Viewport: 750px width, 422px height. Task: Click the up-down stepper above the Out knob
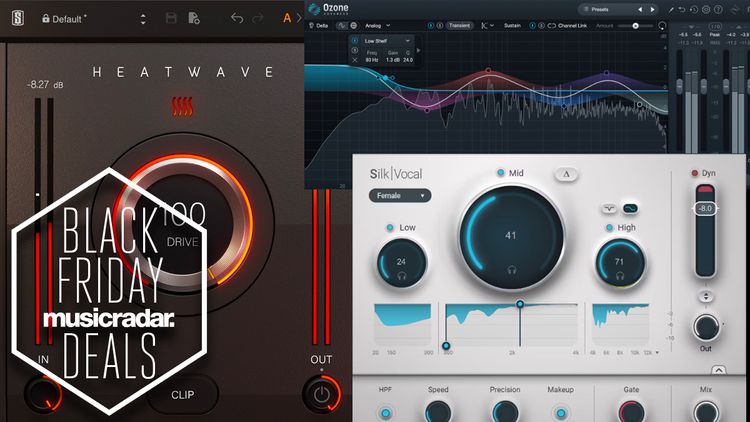[x=706, y=297]
